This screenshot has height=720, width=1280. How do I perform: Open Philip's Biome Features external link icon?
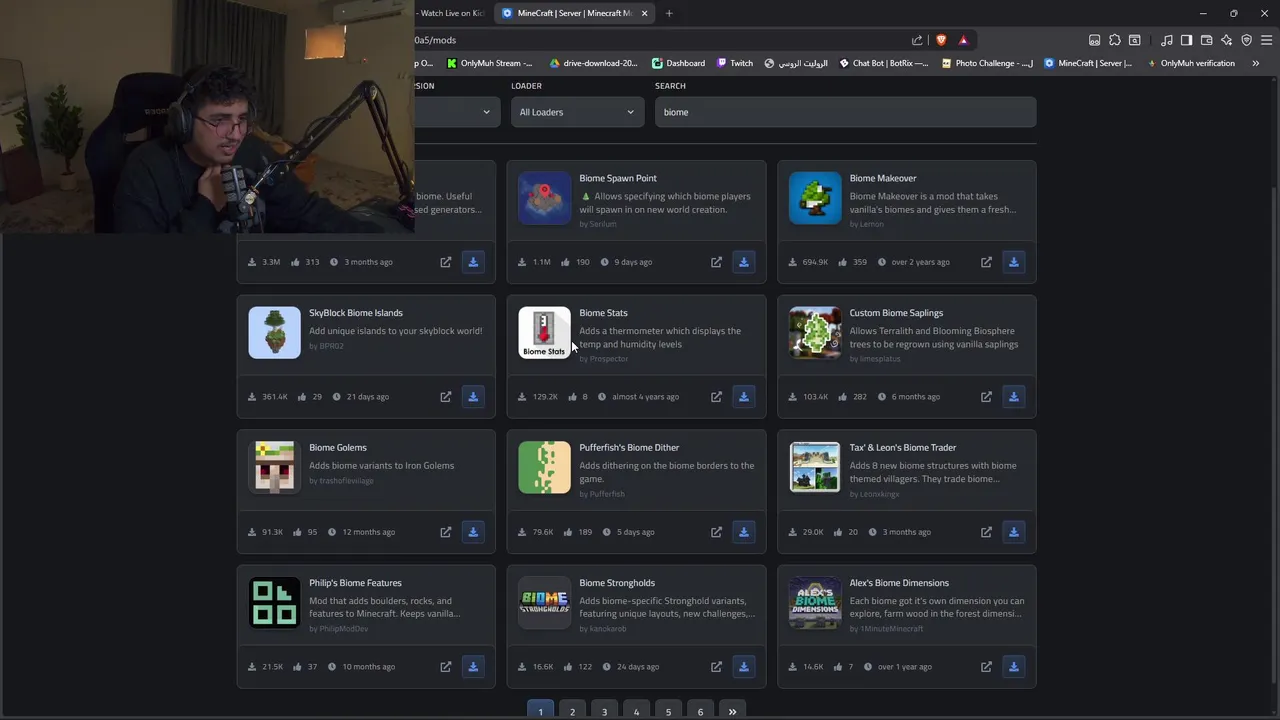pyautogui.click(x=446, y=667)
